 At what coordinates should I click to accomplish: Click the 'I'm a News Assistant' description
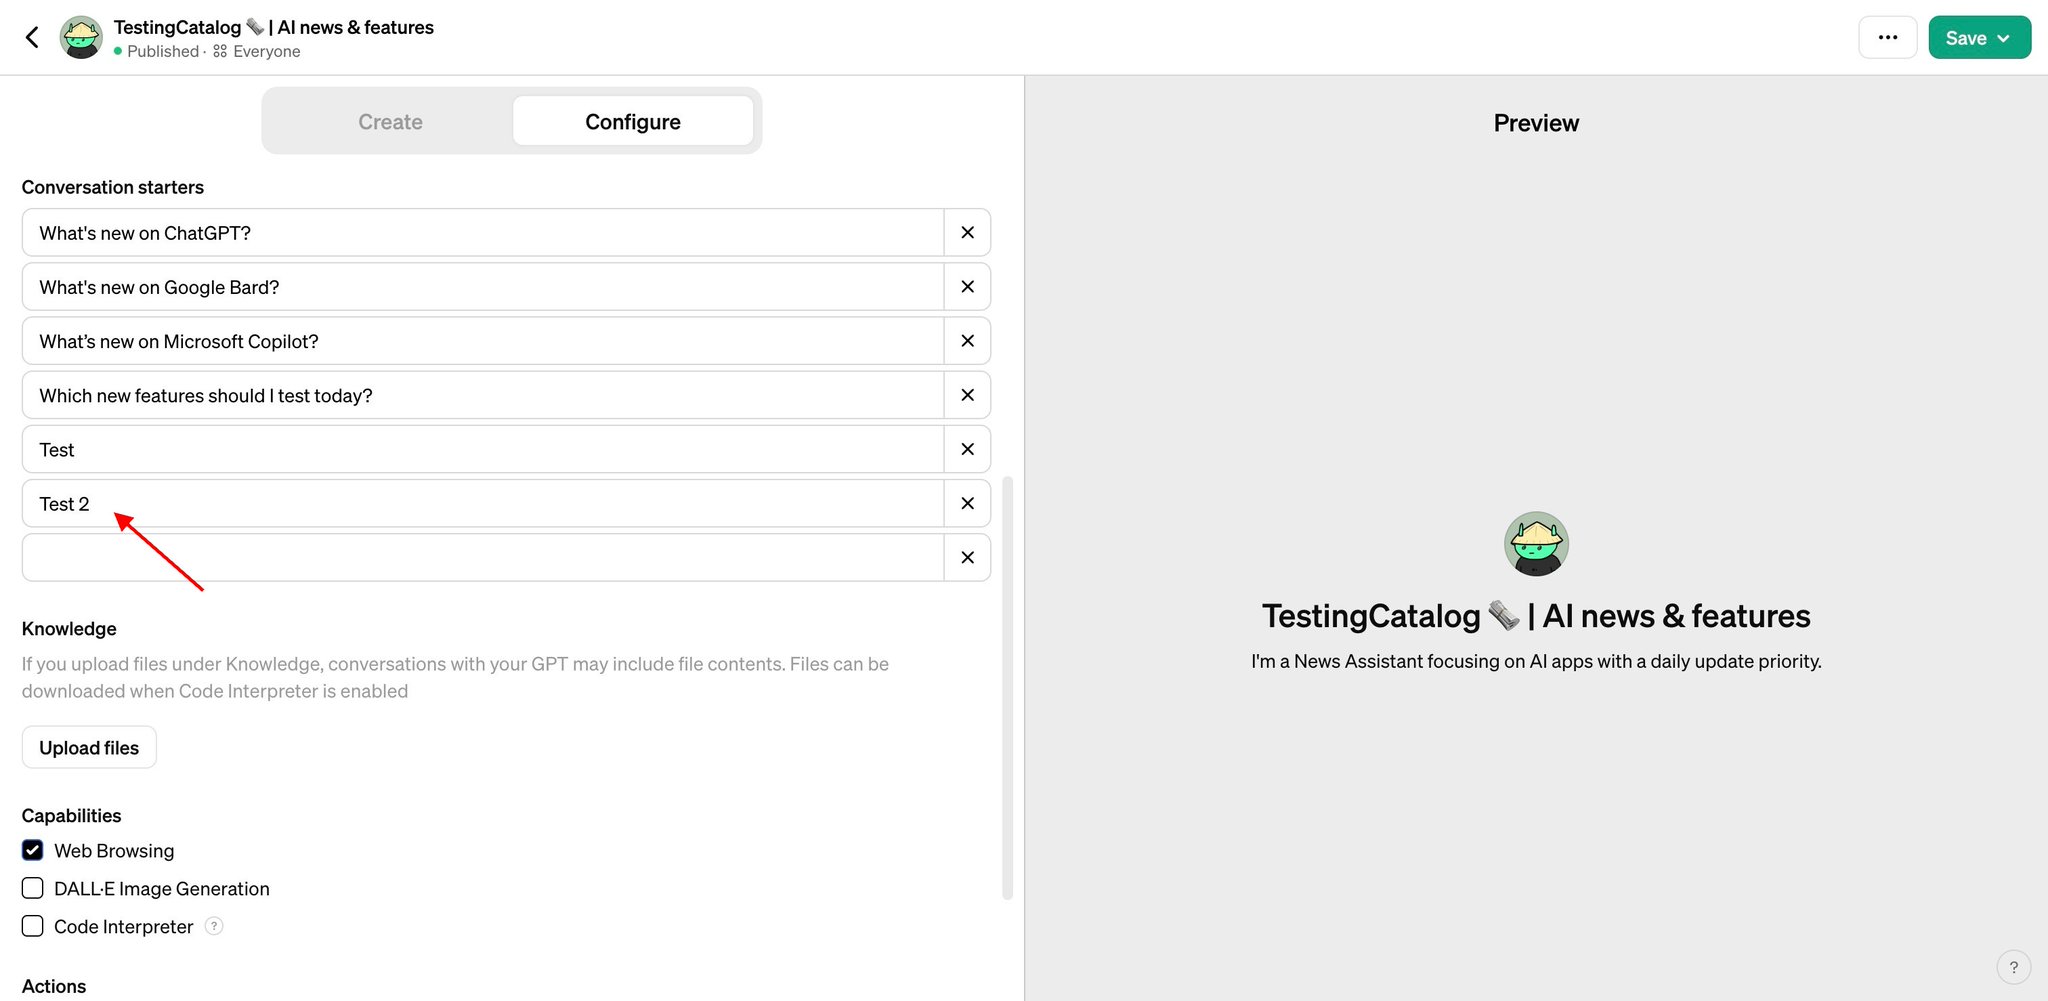[x=1536, y=661]
